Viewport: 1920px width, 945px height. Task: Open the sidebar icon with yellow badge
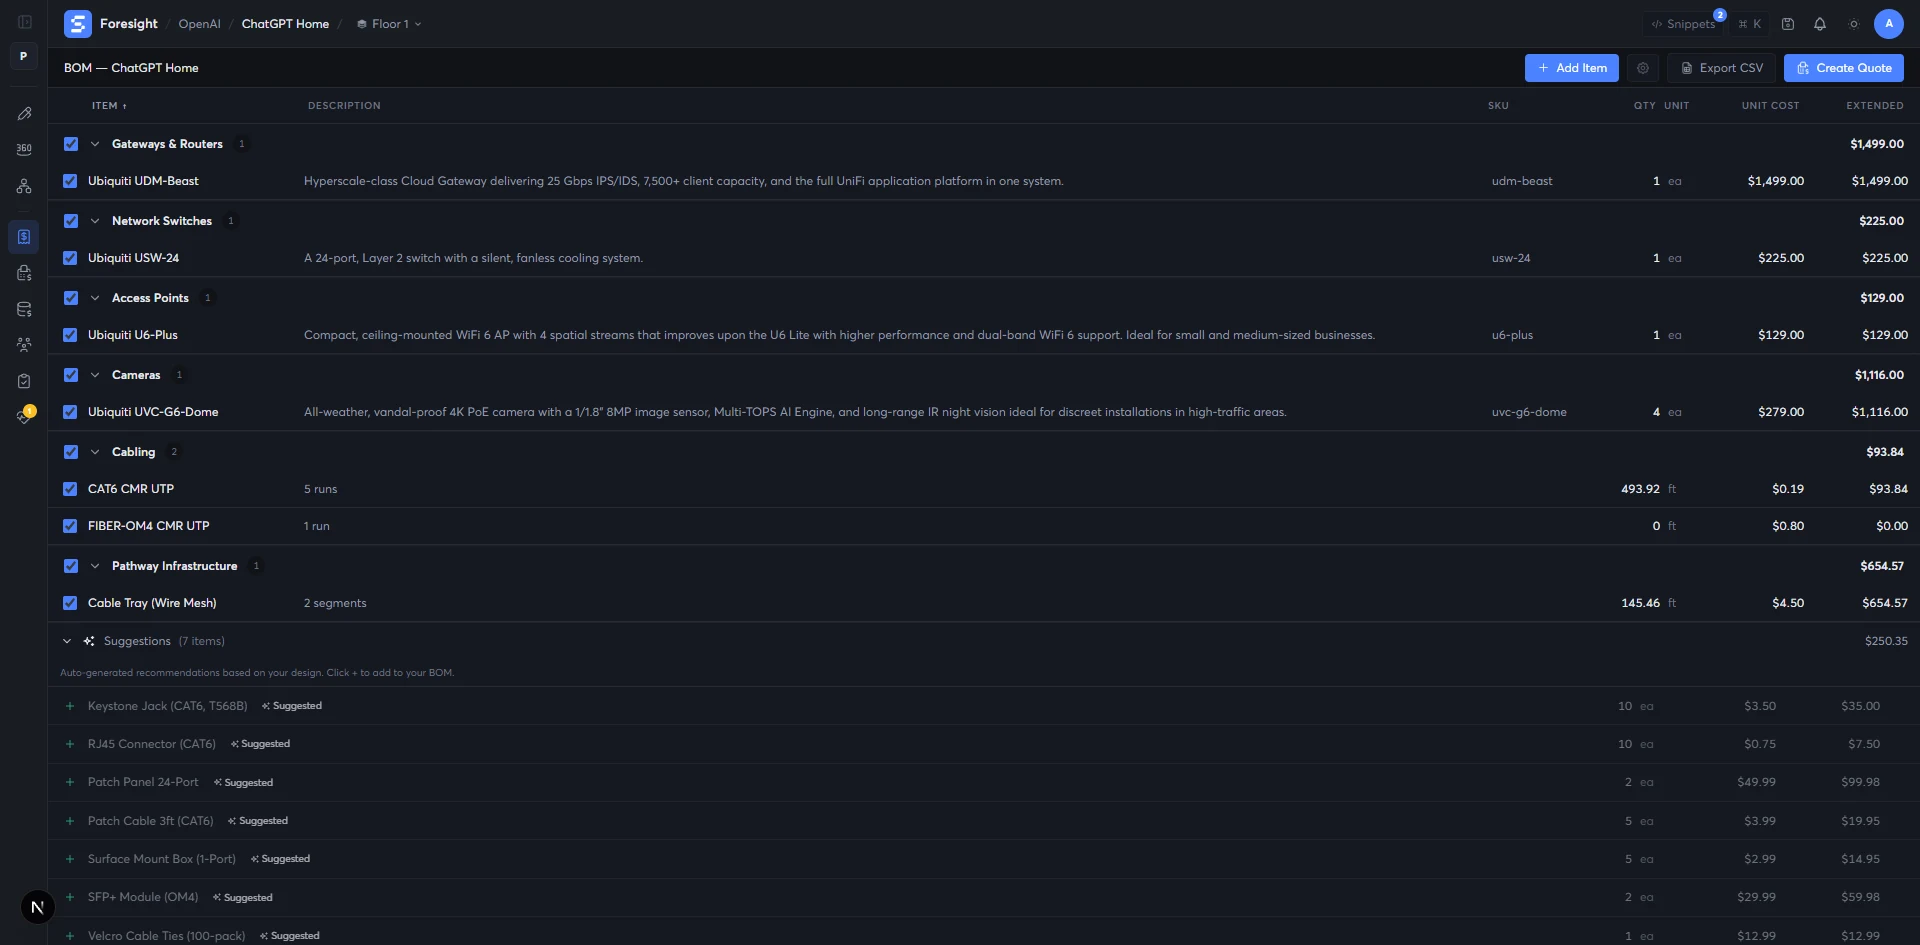coord(24,416)
